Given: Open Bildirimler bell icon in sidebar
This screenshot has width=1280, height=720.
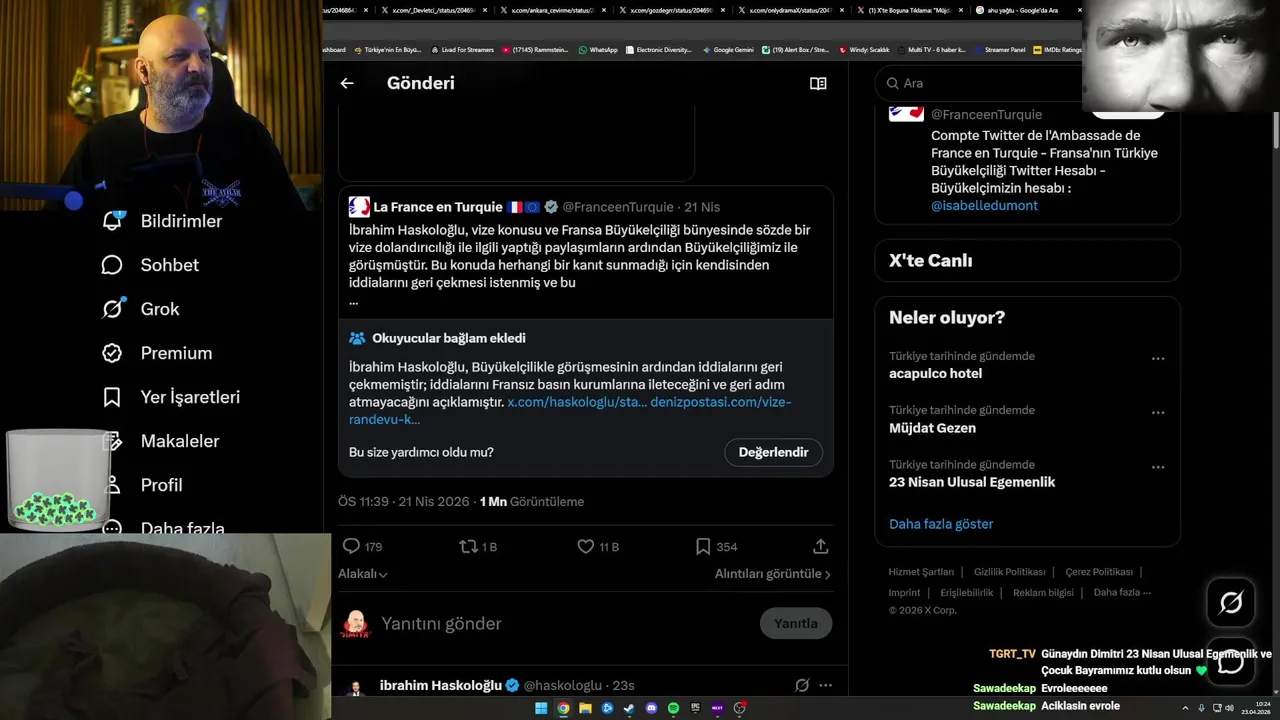Looking at the screenshot, I should (x=113, y=221).
